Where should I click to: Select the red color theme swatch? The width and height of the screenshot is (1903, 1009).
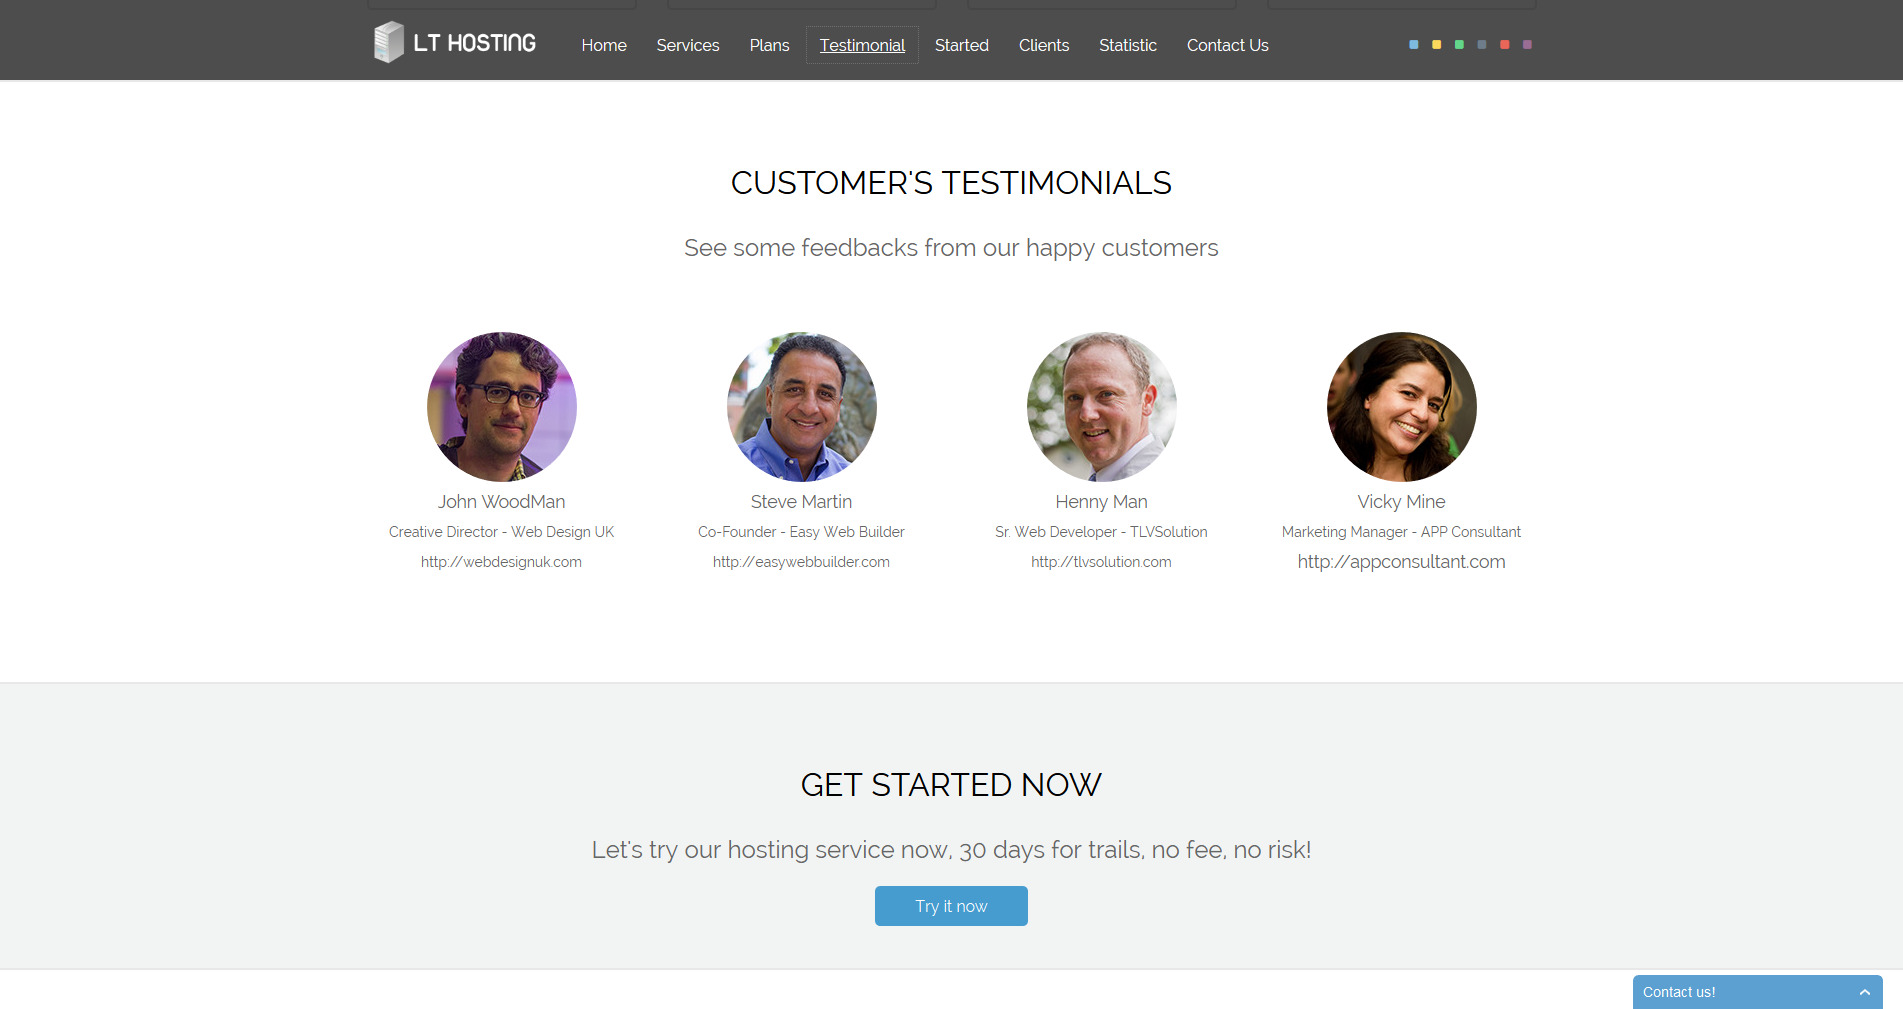tap(1505, 45)
